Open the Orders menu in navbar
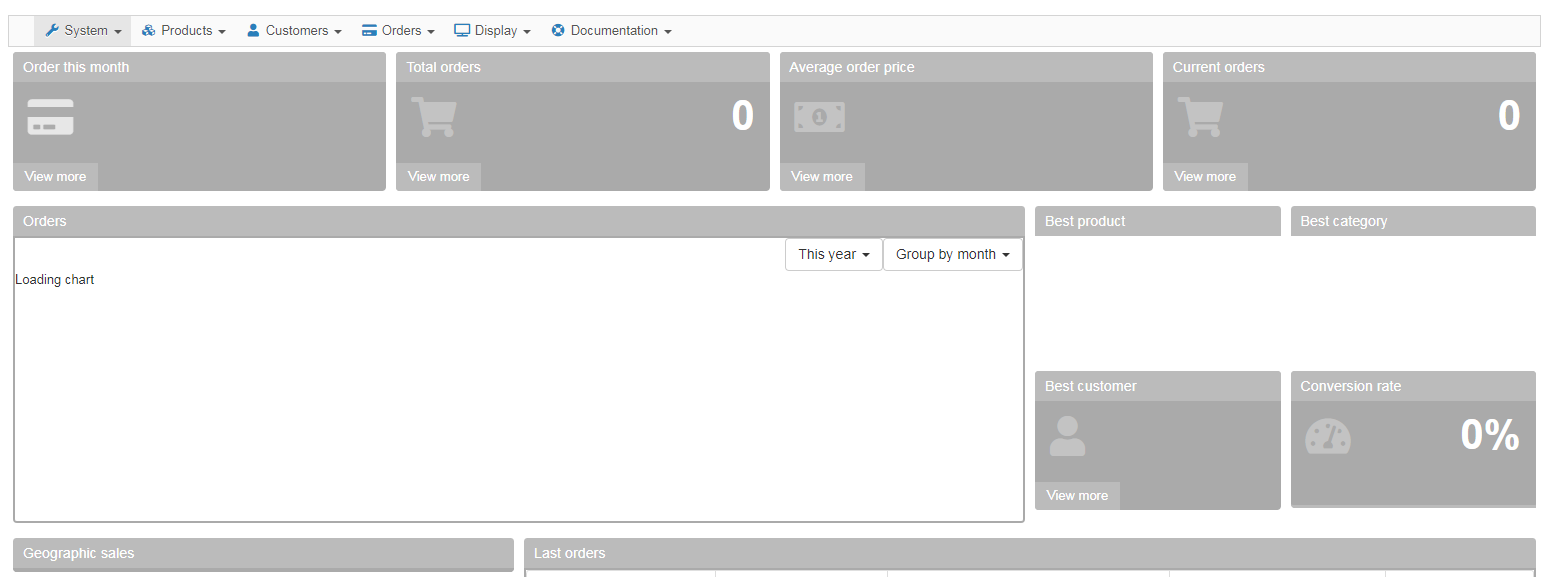The width and height of the screenshot is (1548, 577). [x=398, y=31]
